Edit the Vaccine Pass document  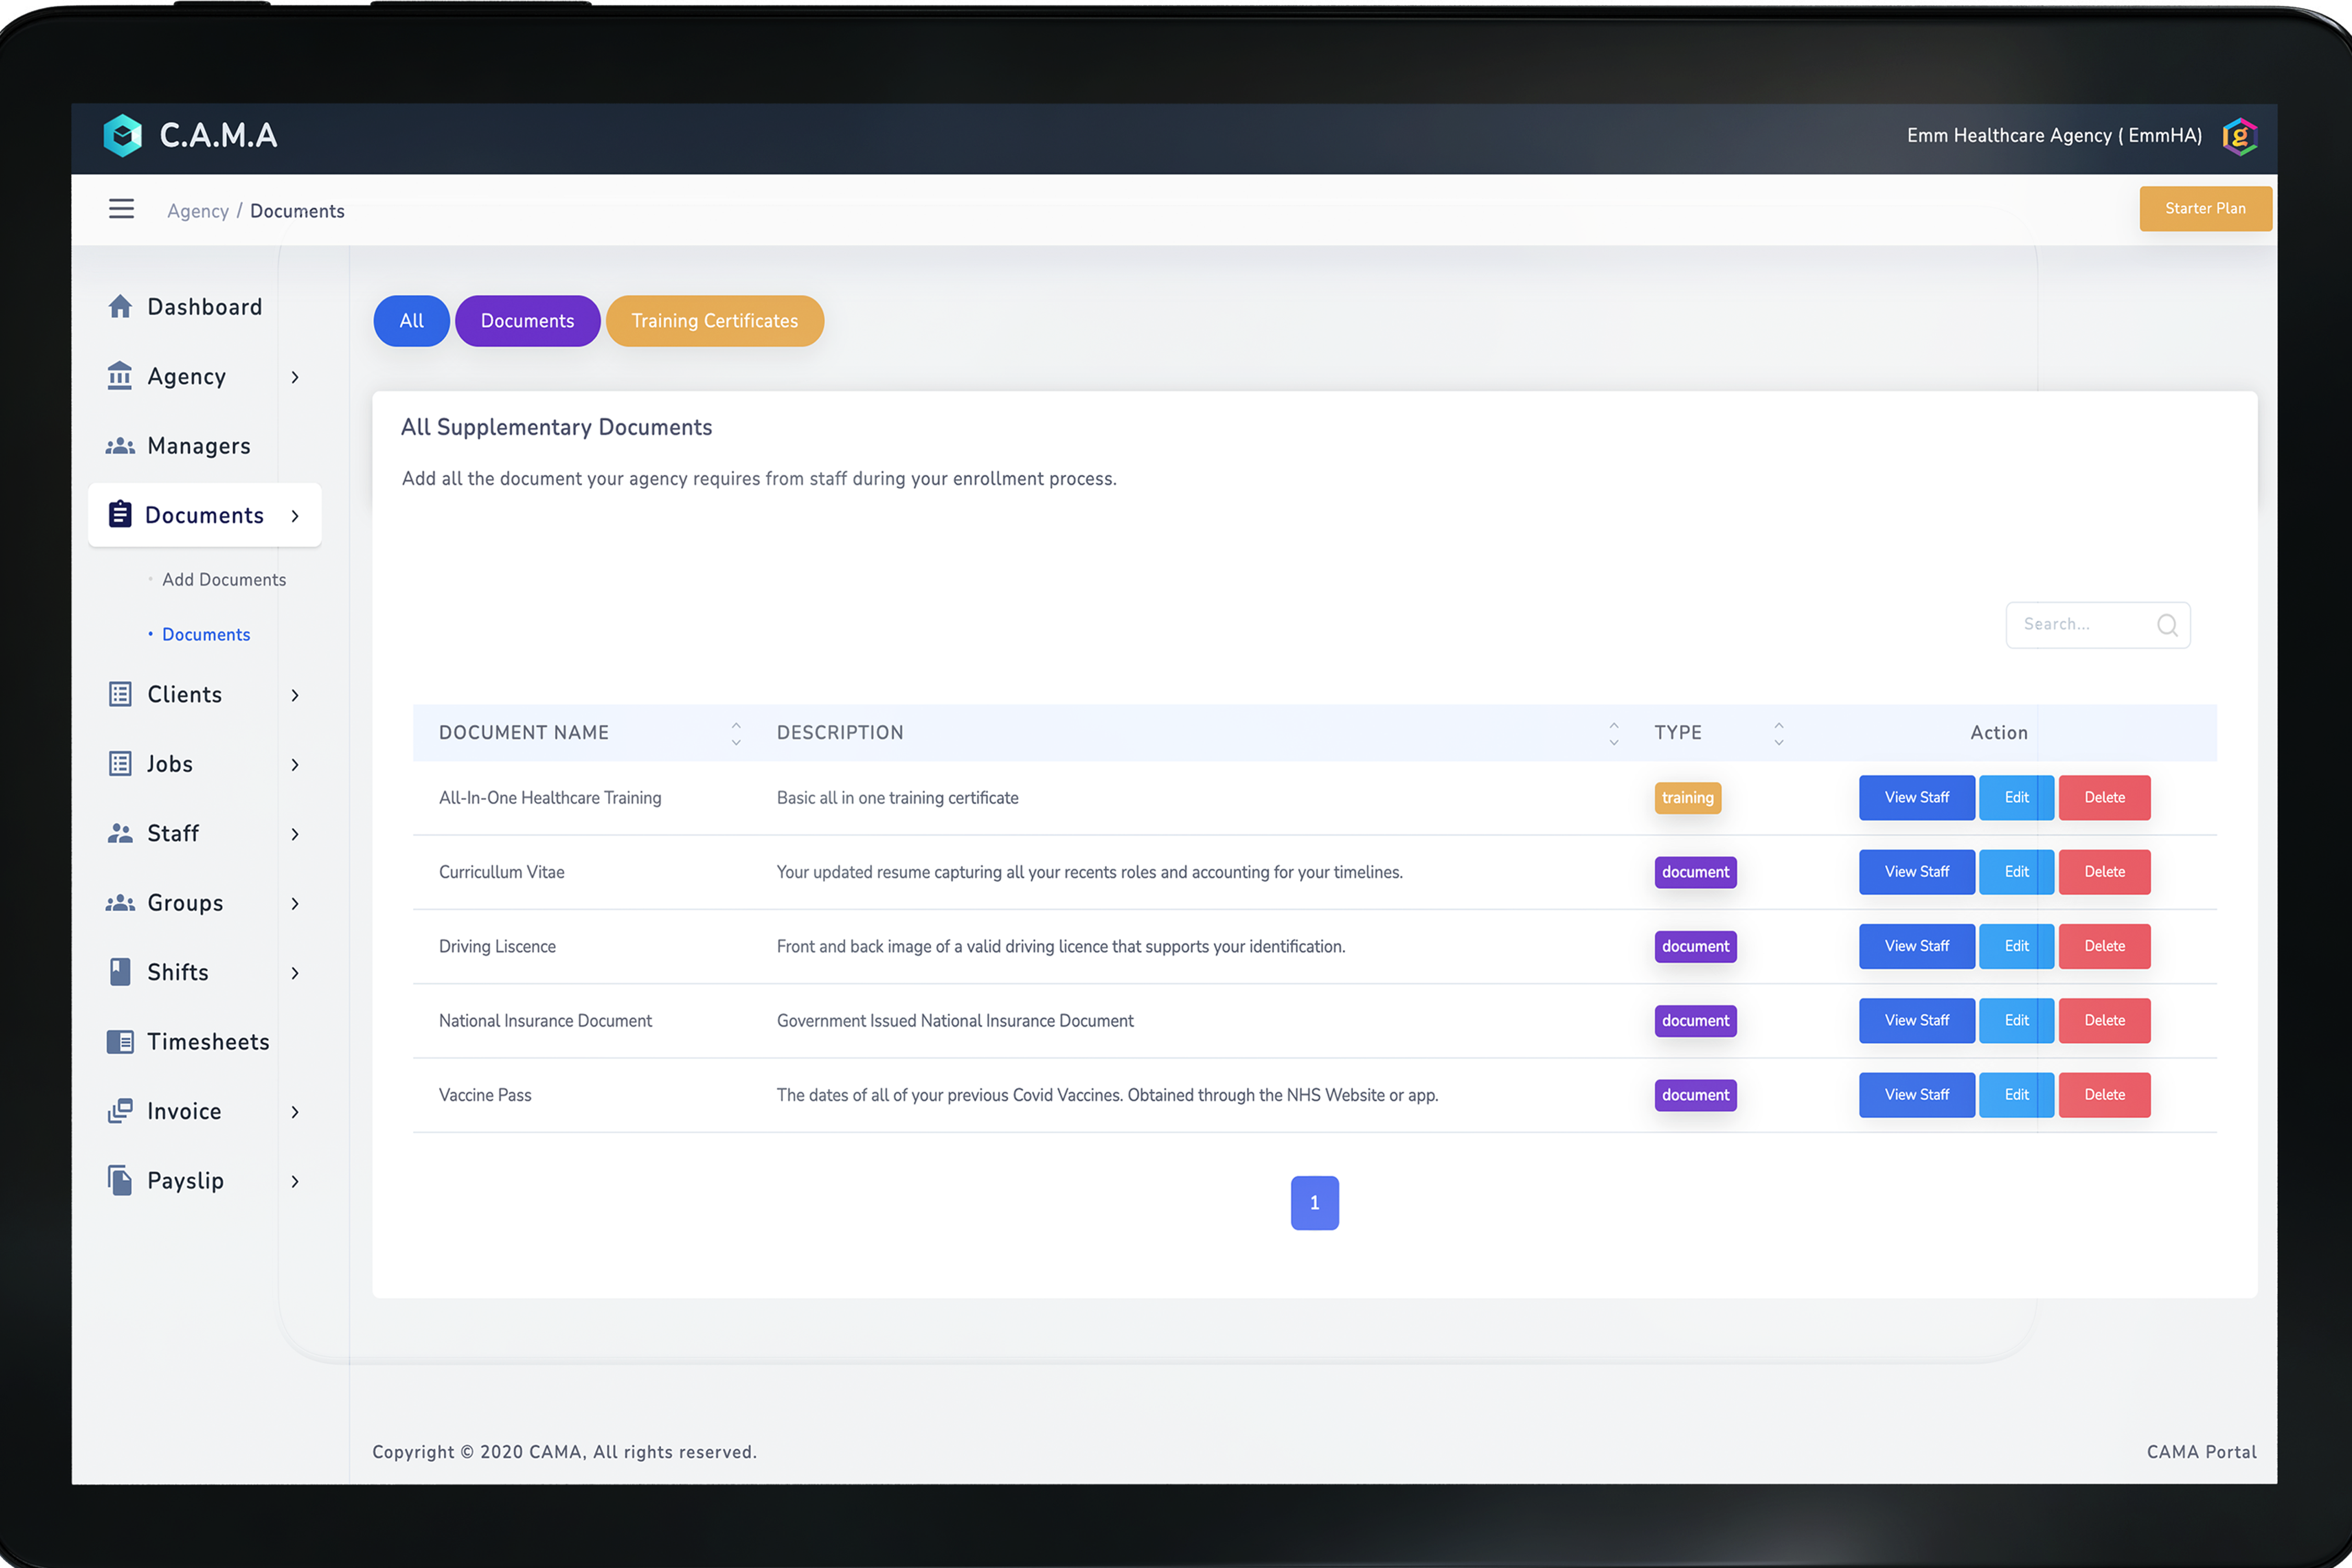[x=2016, y=1095]
